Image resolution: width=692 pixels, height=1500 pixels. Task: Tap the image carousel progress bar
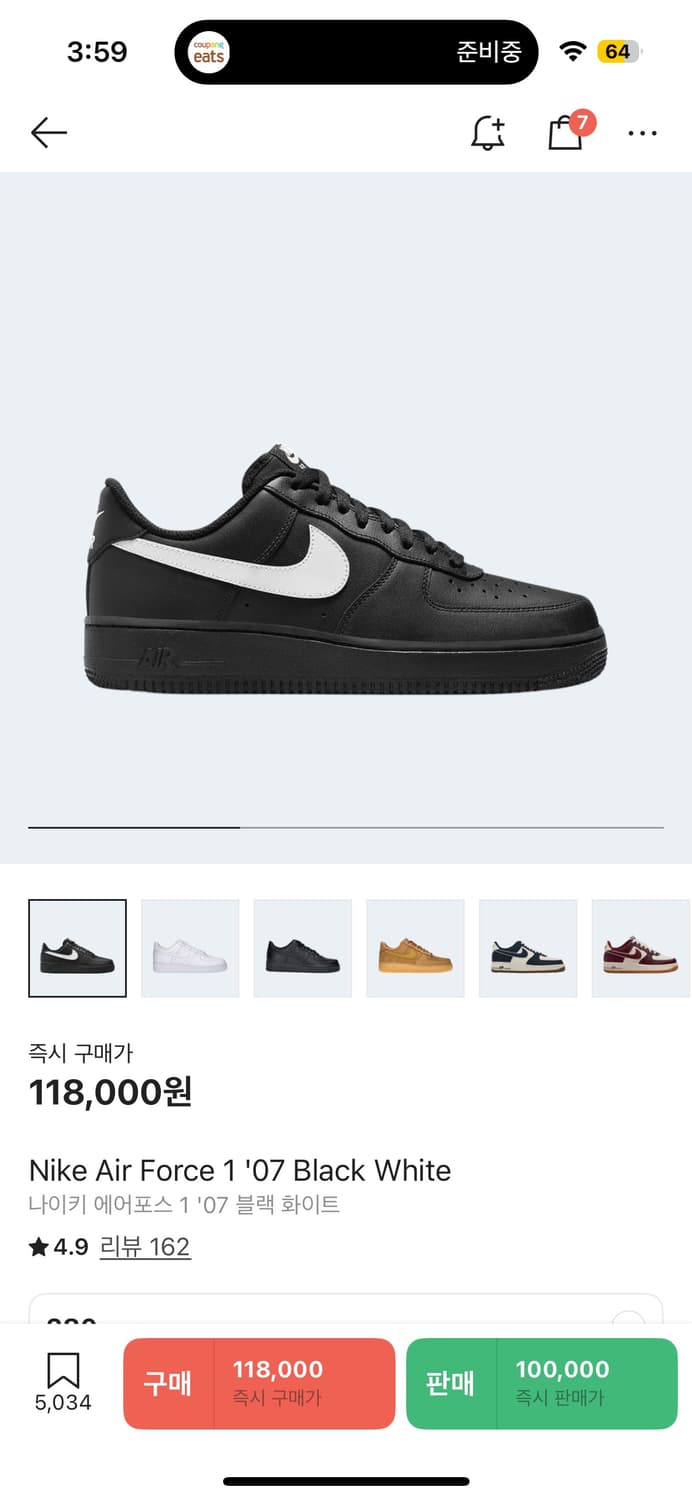coord(346,828)
